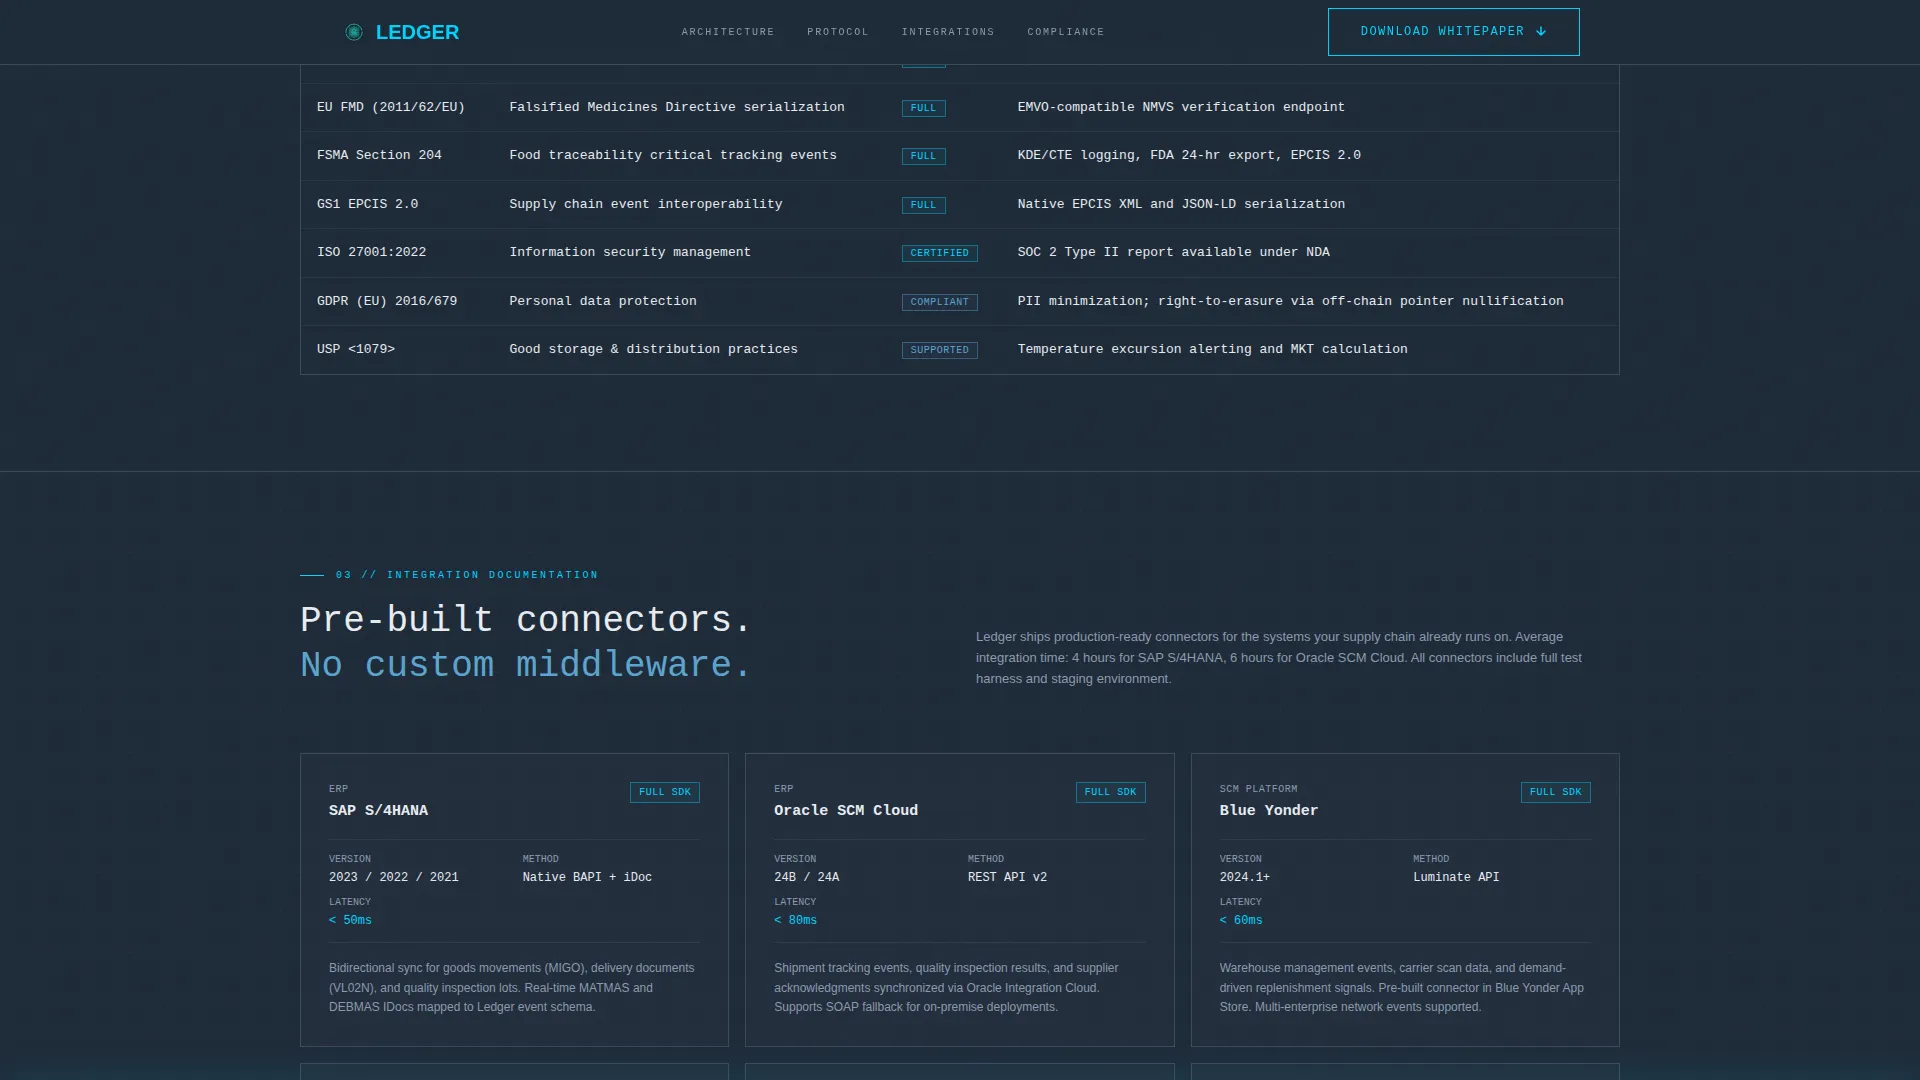Jump to the Compliance section
Viewport: 1920px width, 1080px height.
click(1066, 32)
